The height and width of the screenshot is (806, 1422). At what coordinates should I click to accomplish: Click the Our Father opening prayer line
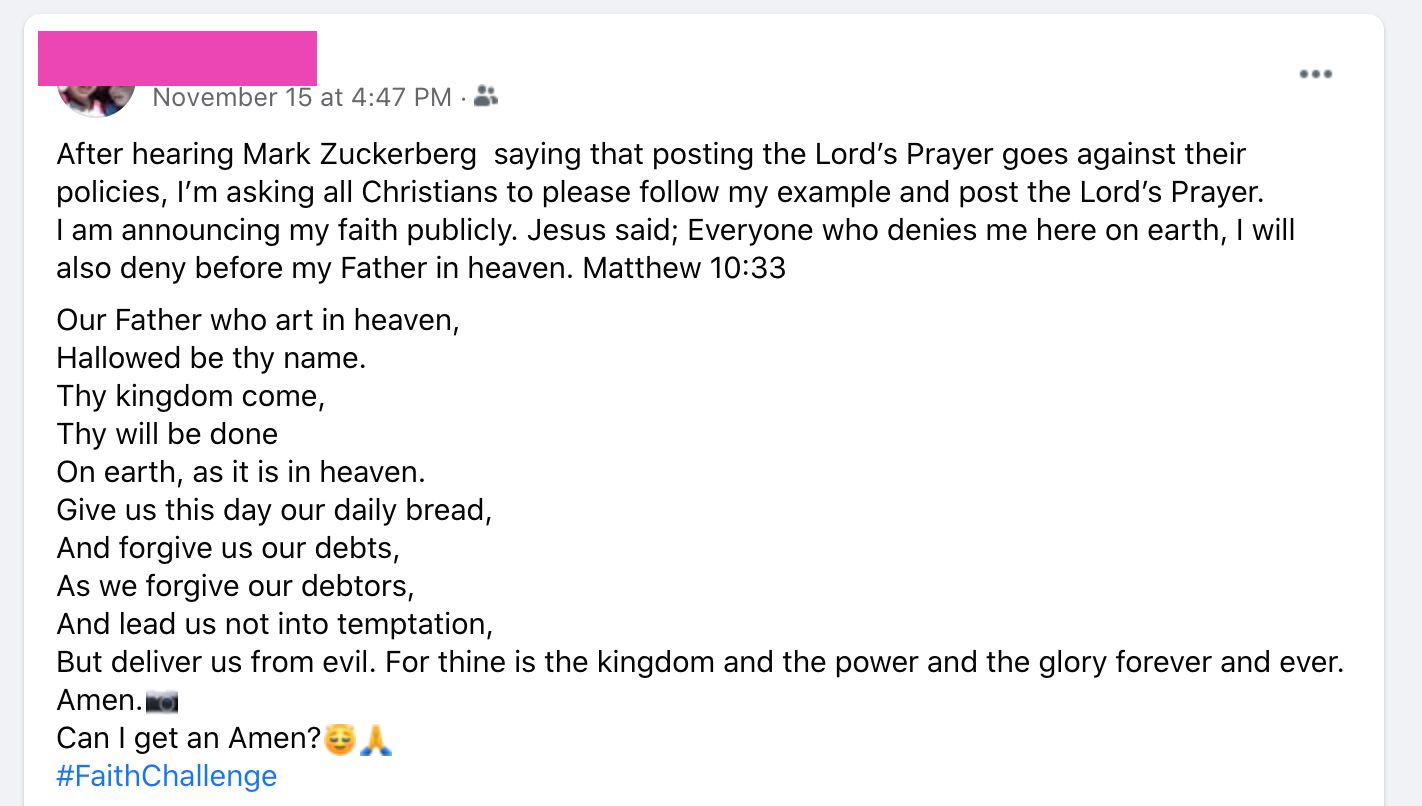click(x=257, y=320)
